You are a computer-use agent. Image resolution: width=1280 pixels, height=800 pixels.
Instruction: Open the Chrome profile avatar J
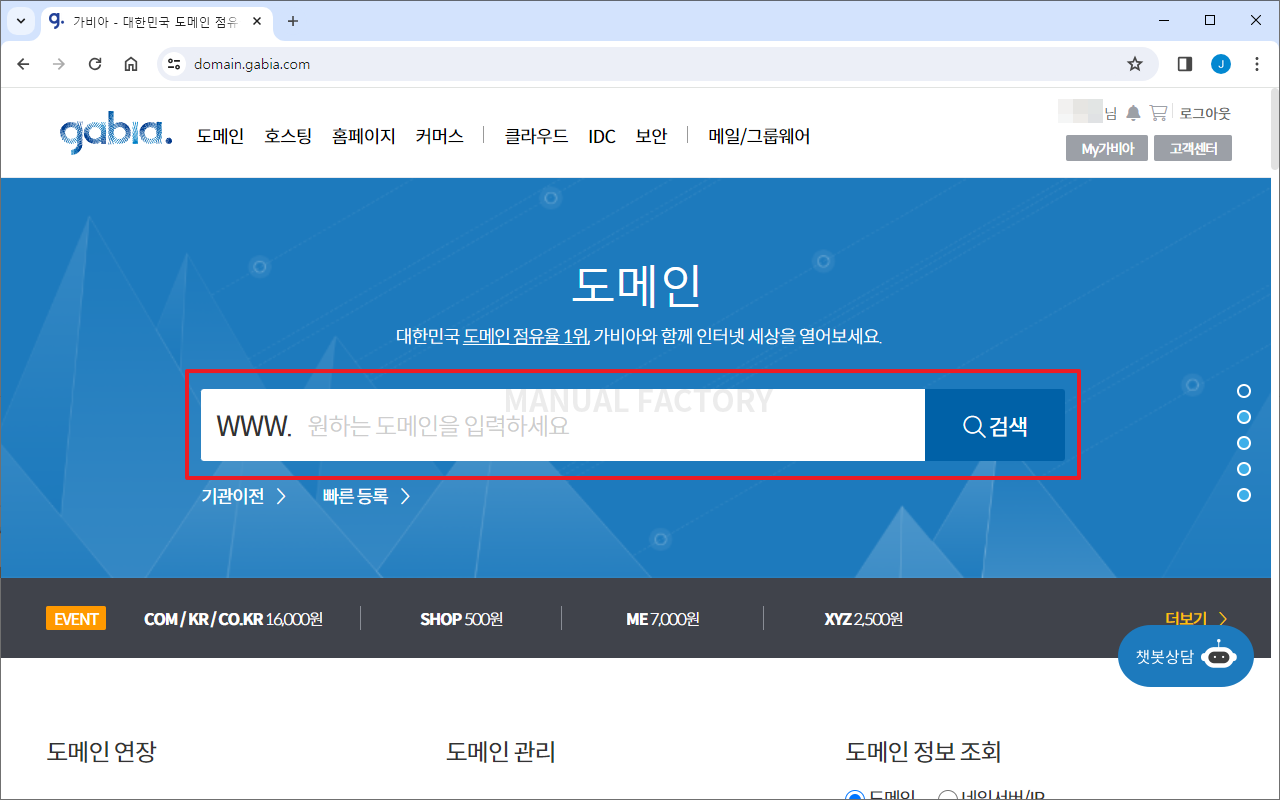tap(1221, 64)
